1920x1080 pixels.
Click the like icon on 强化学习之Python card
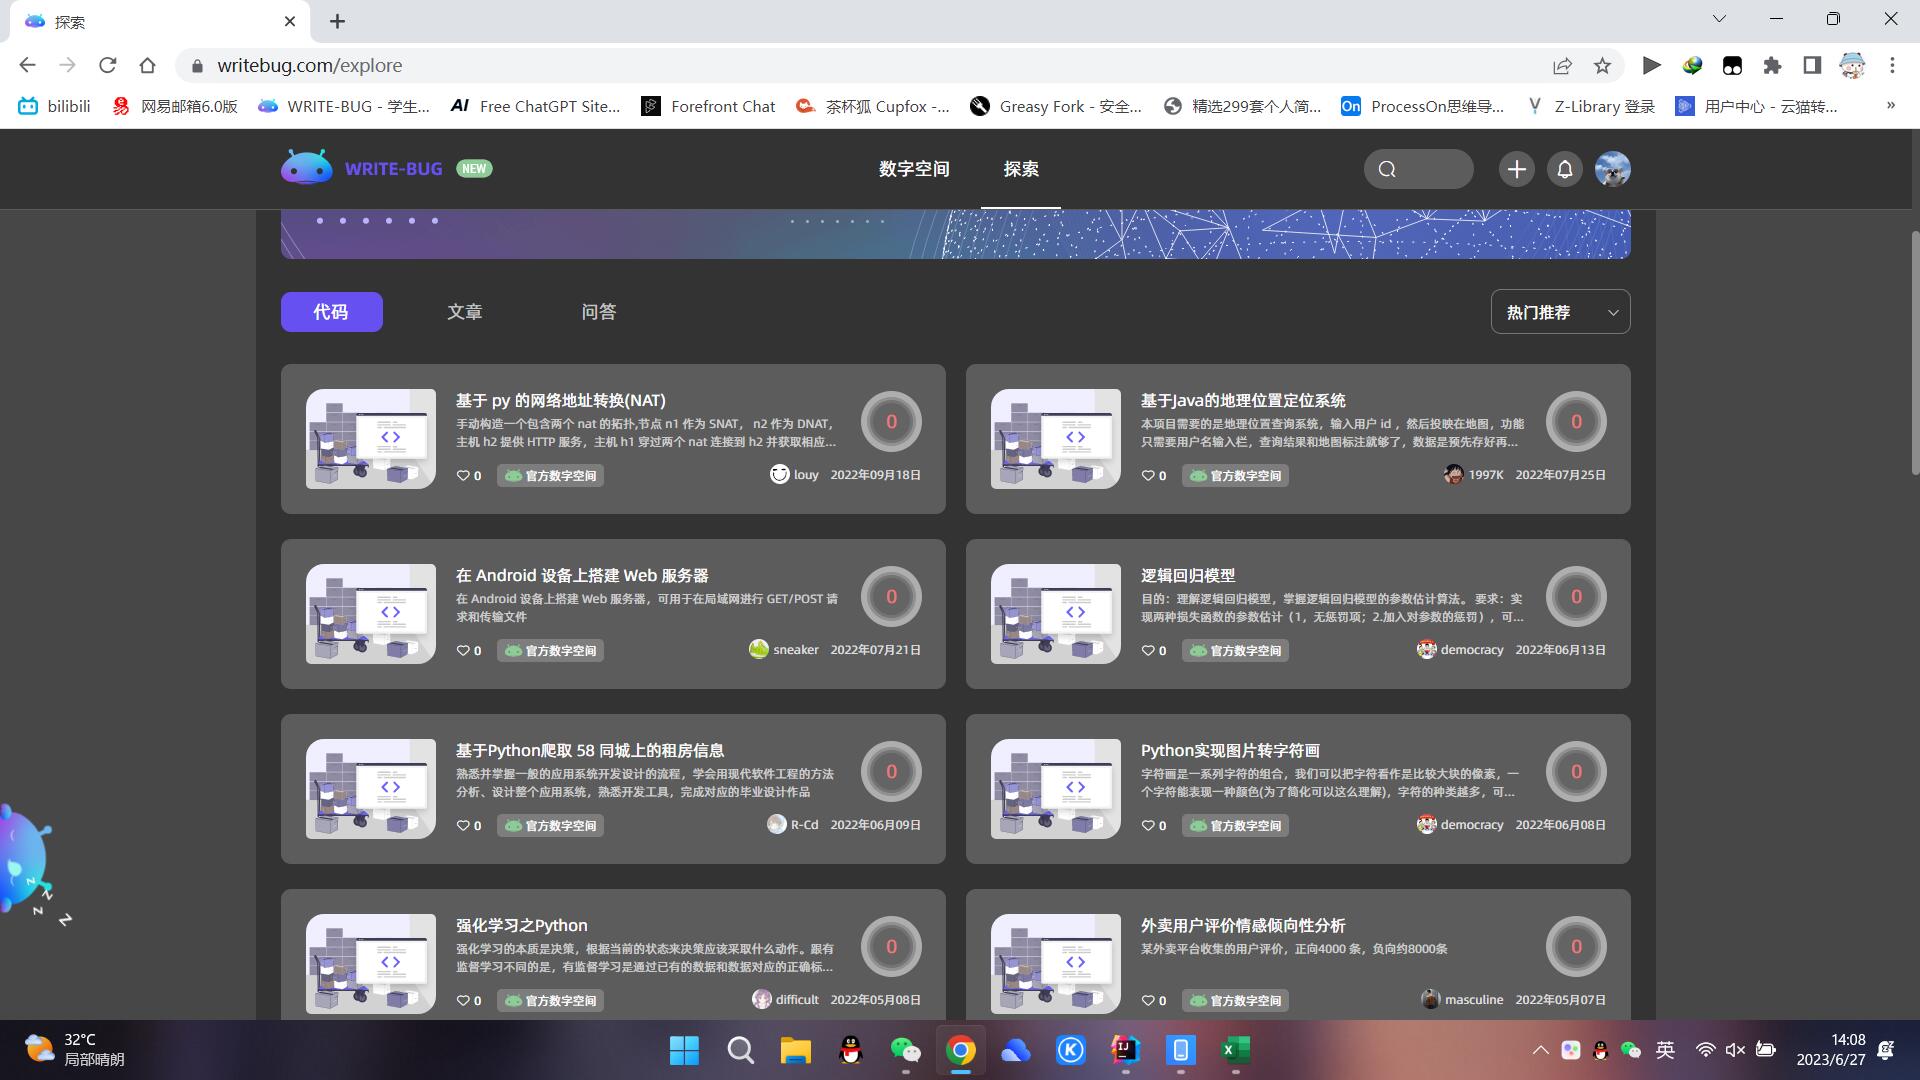pyautogui.click(x=463, y=1000)
